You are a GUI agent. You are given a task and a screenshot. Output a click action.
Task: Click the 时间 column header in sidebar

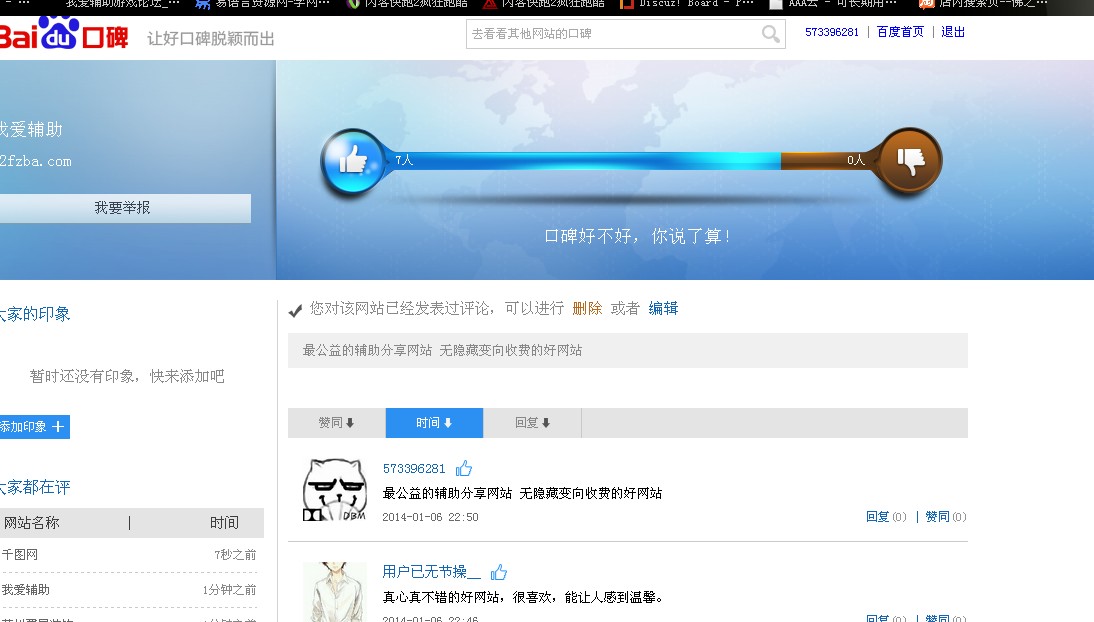coord(224,523)
